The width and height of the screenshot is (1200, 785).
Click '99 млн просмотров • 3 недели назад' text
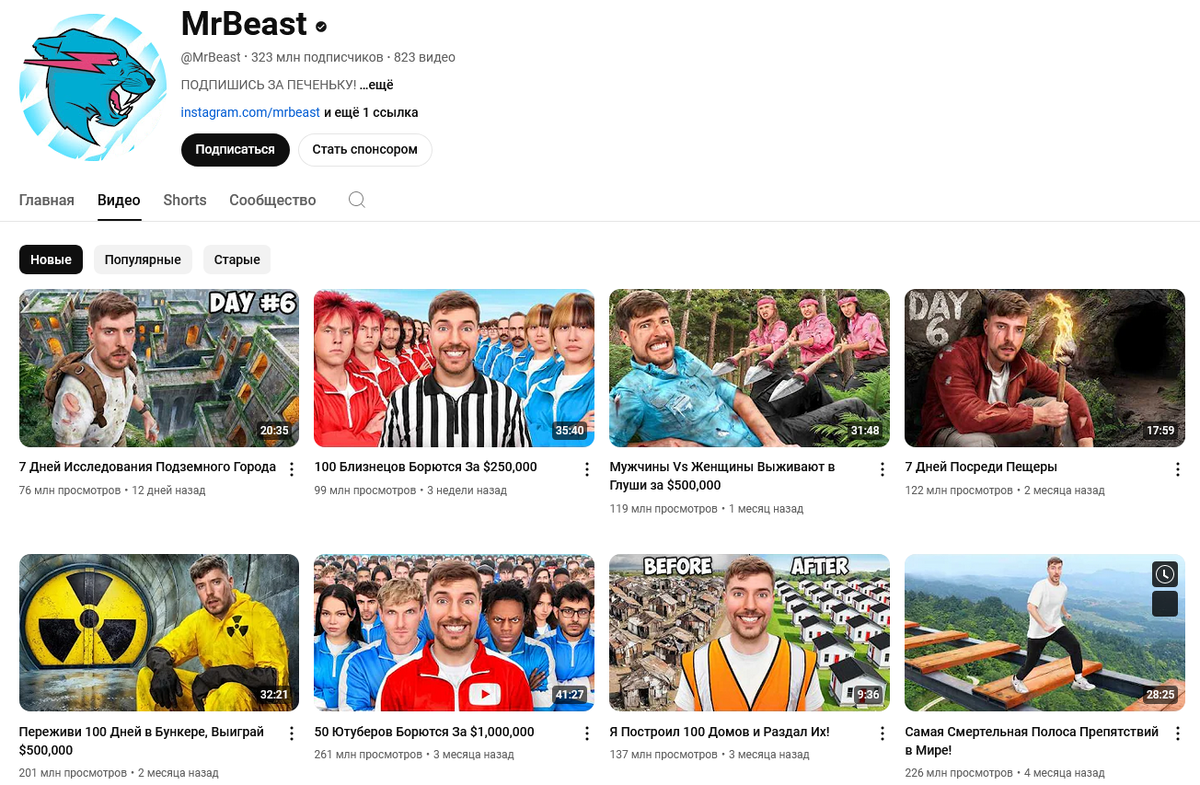[410, 491]
